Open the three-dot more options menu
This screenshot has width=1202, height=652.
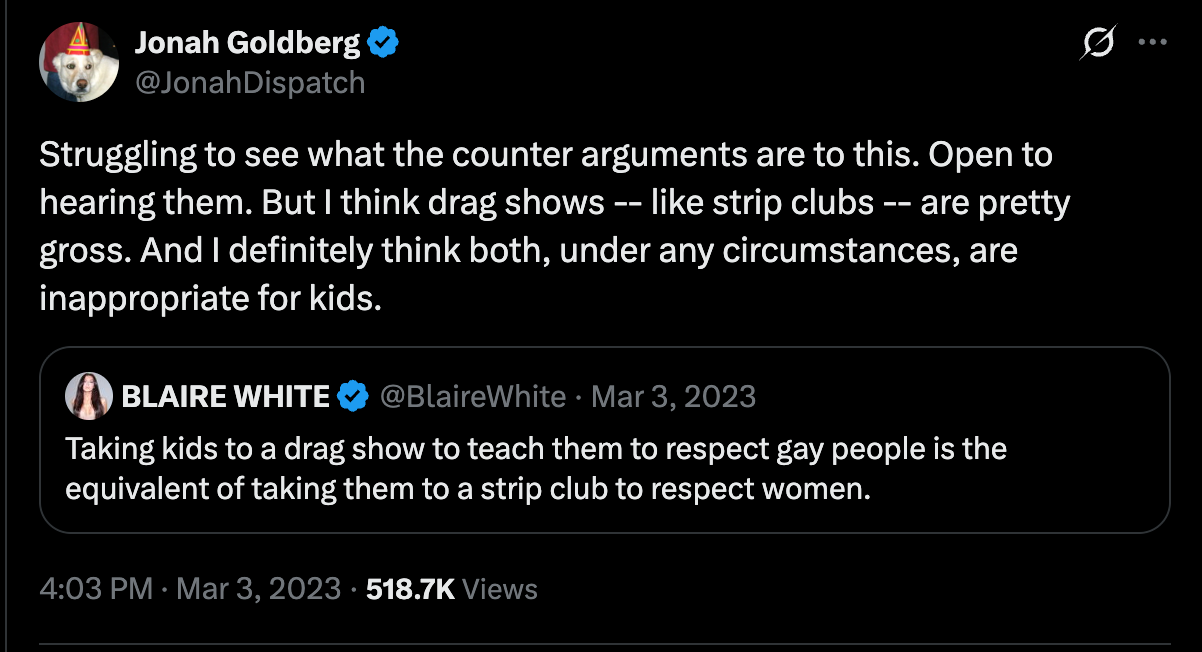(1153, 43)
